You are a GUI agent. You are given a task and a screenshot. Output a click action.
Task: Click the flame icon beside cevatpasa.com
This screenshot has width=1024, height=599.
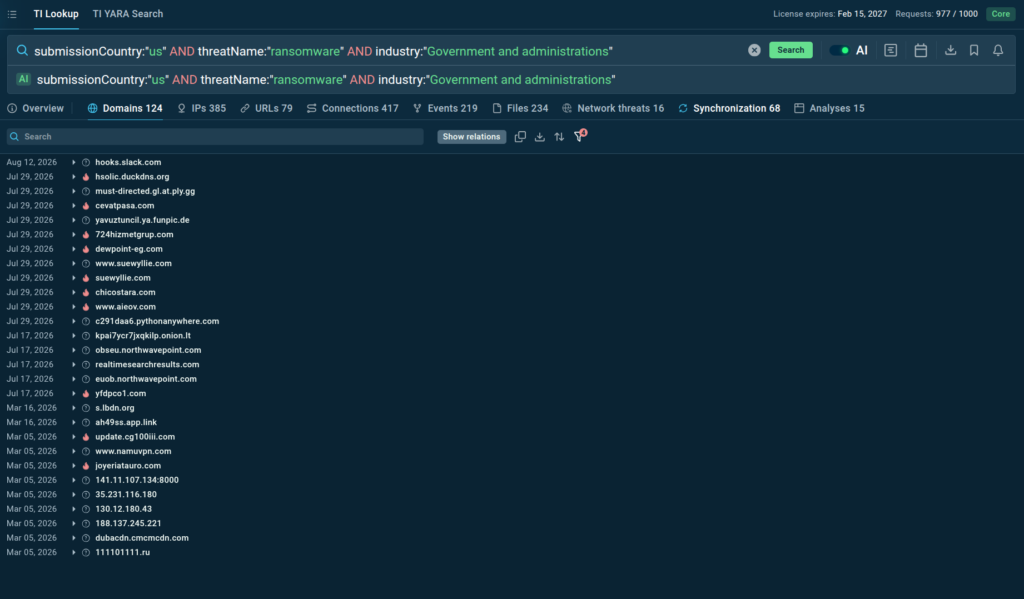(86, 205)
